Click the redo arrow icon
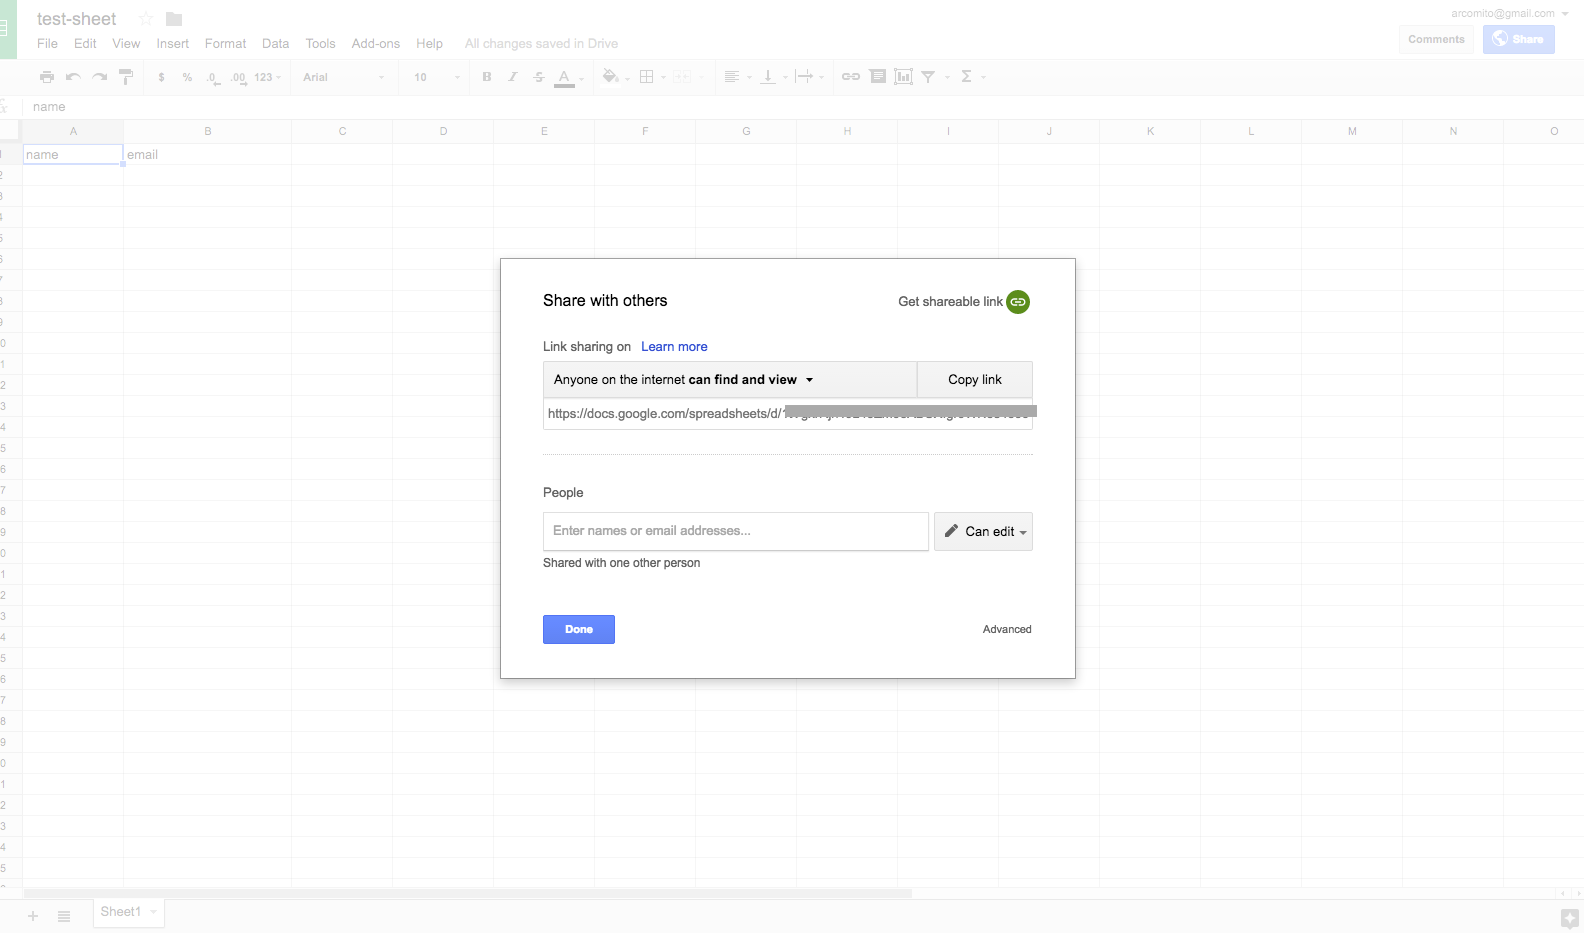1584x933 pixels. point(99,77)
